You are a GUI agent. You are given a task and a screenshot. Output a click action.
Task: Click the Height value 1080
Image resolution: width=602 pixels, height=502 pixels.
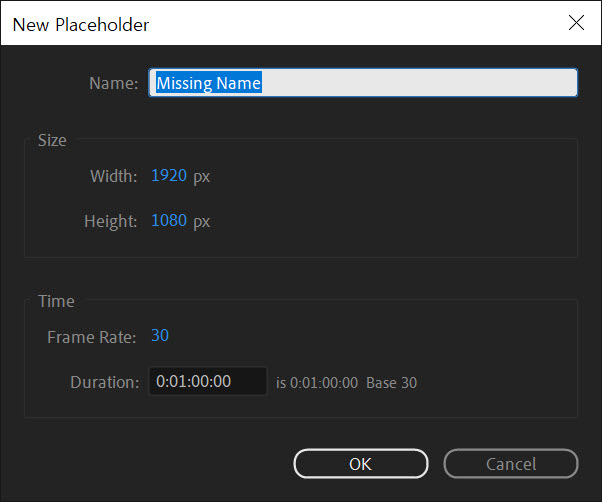tap(169, 221)
